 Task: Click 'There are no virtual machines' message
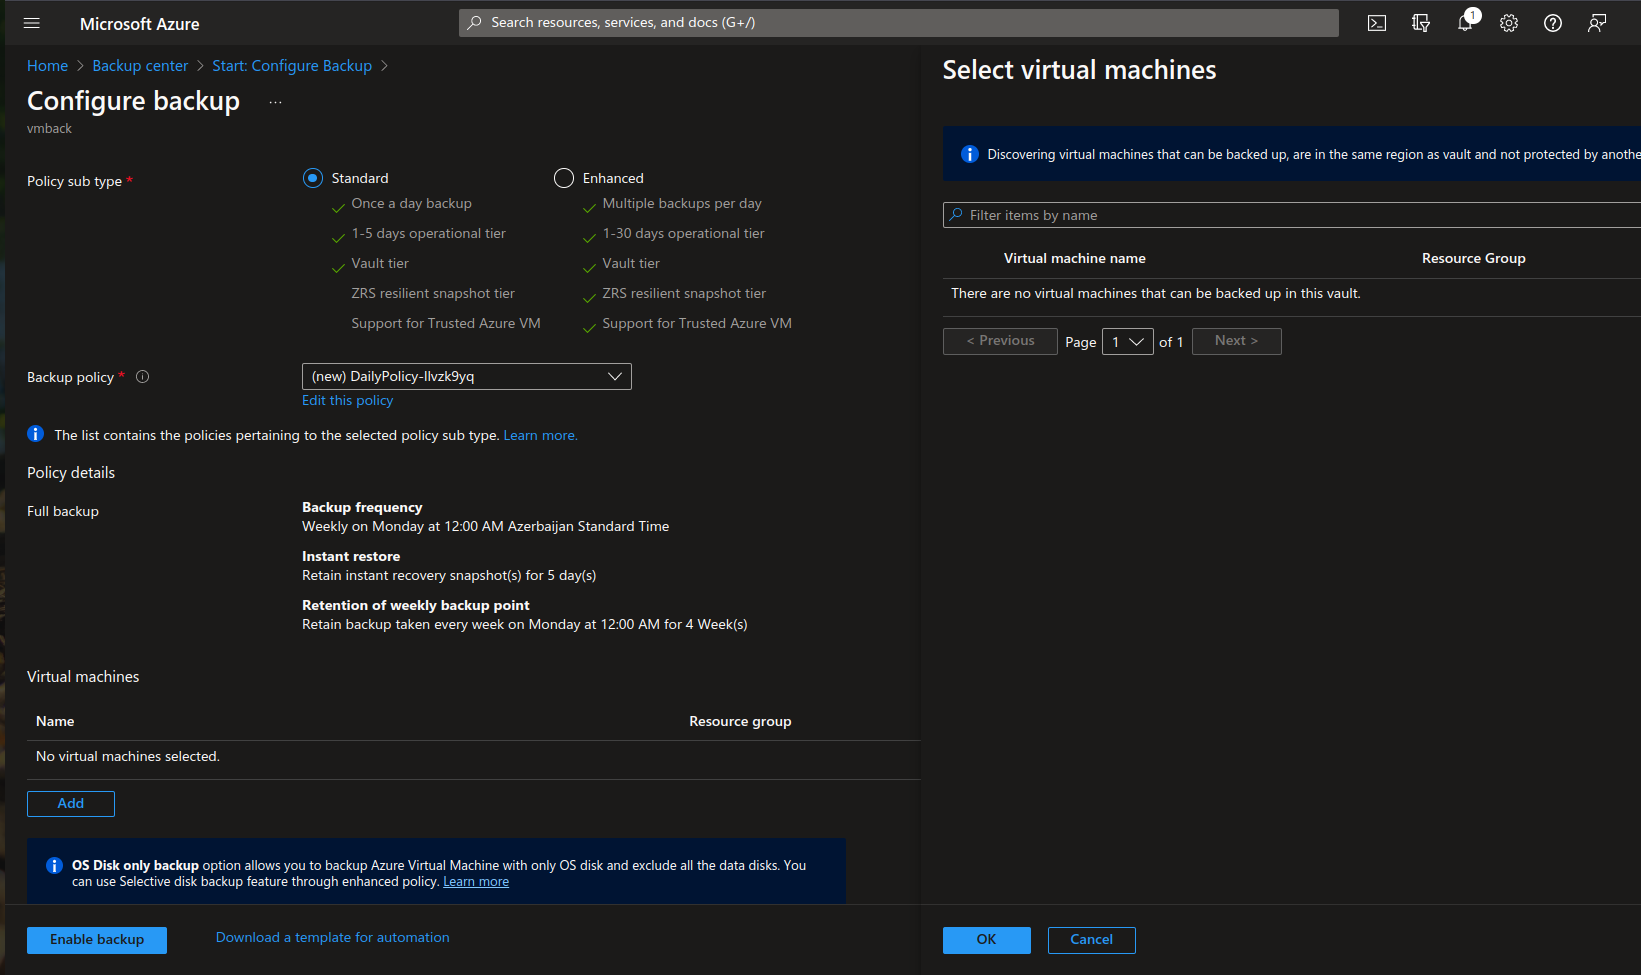click(x=1156, y=293)
